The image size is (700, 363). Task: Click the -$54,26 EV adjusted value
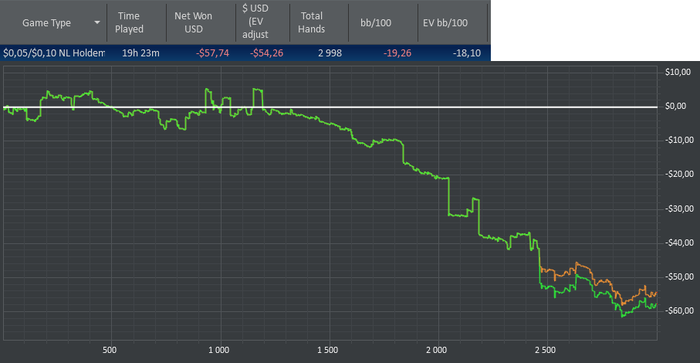click(x=267, y=53)
